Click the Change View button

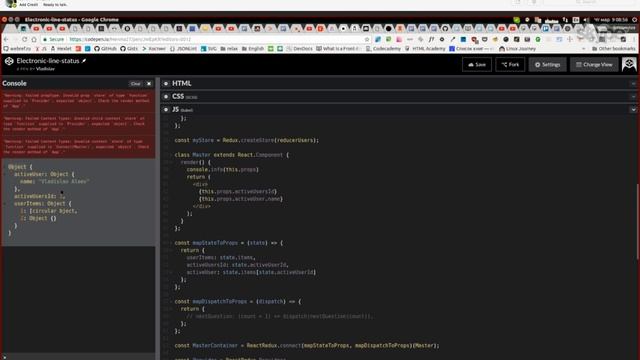pyautogui.click(x=594, y=64)
